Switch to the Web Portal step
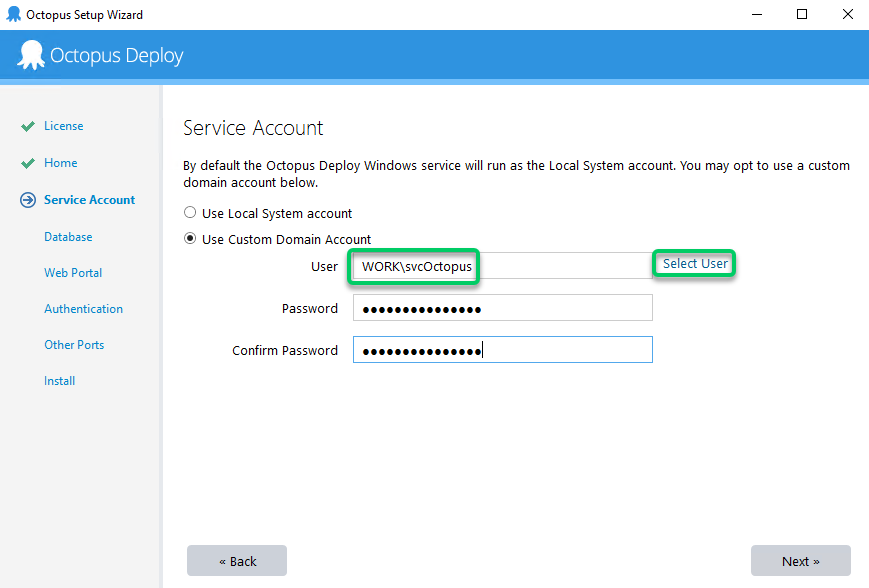The image size is (869, 588). click(x=73, y=273)
